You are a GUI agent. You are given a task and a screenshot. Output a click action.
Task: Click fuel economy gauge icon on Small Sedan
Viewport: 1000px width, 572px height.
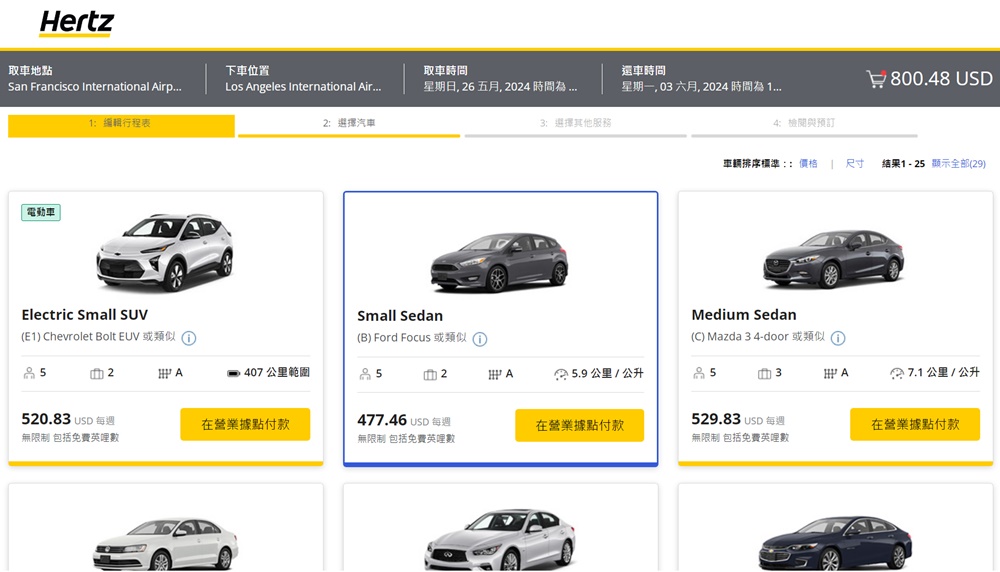561,374
